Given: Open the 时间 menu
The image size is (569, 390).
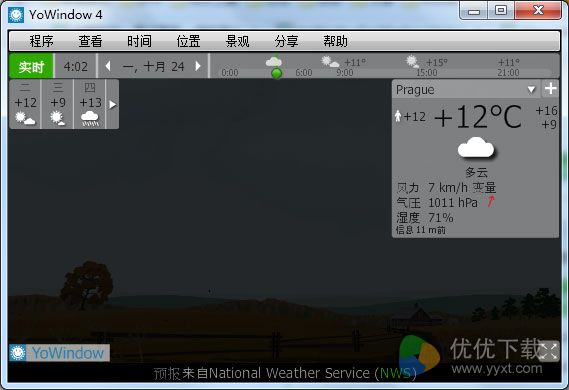Looking at the screenshot, I should coord(139,41).
